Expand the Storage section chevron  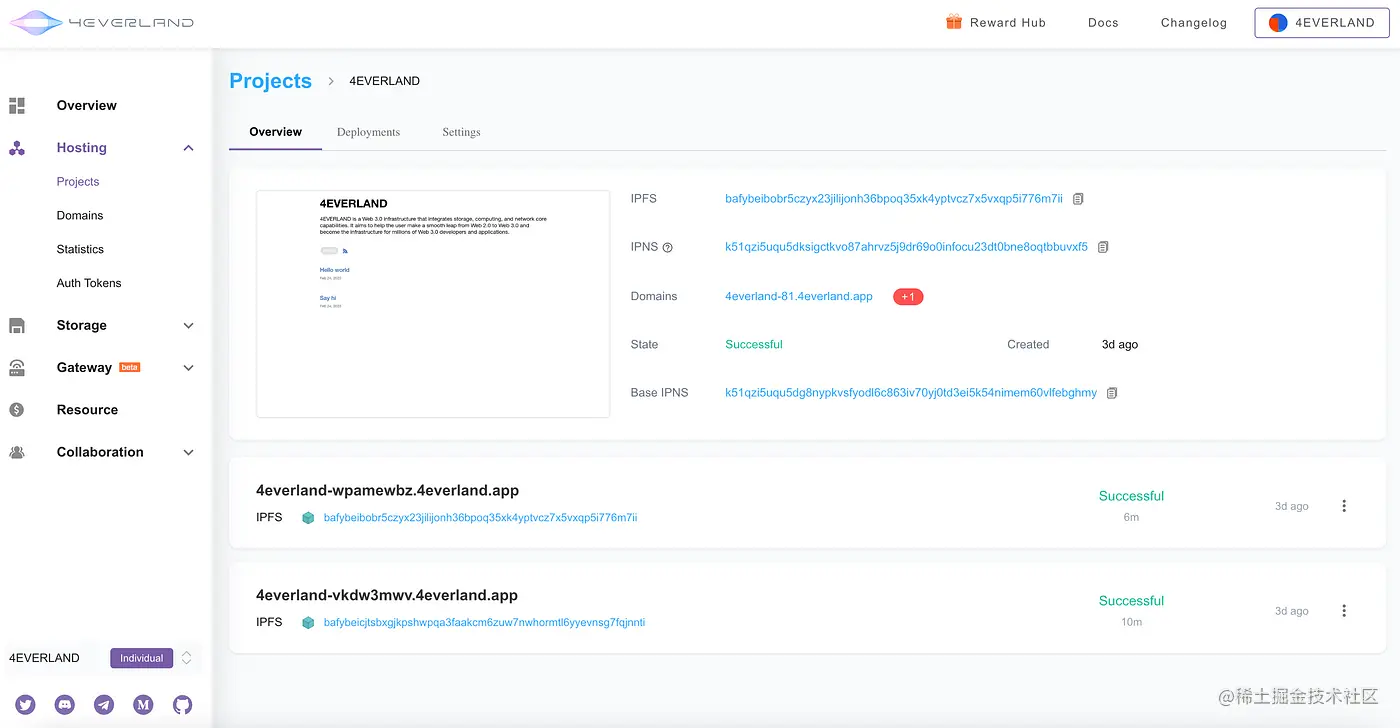pyautogui.click(x=188, y=326)
